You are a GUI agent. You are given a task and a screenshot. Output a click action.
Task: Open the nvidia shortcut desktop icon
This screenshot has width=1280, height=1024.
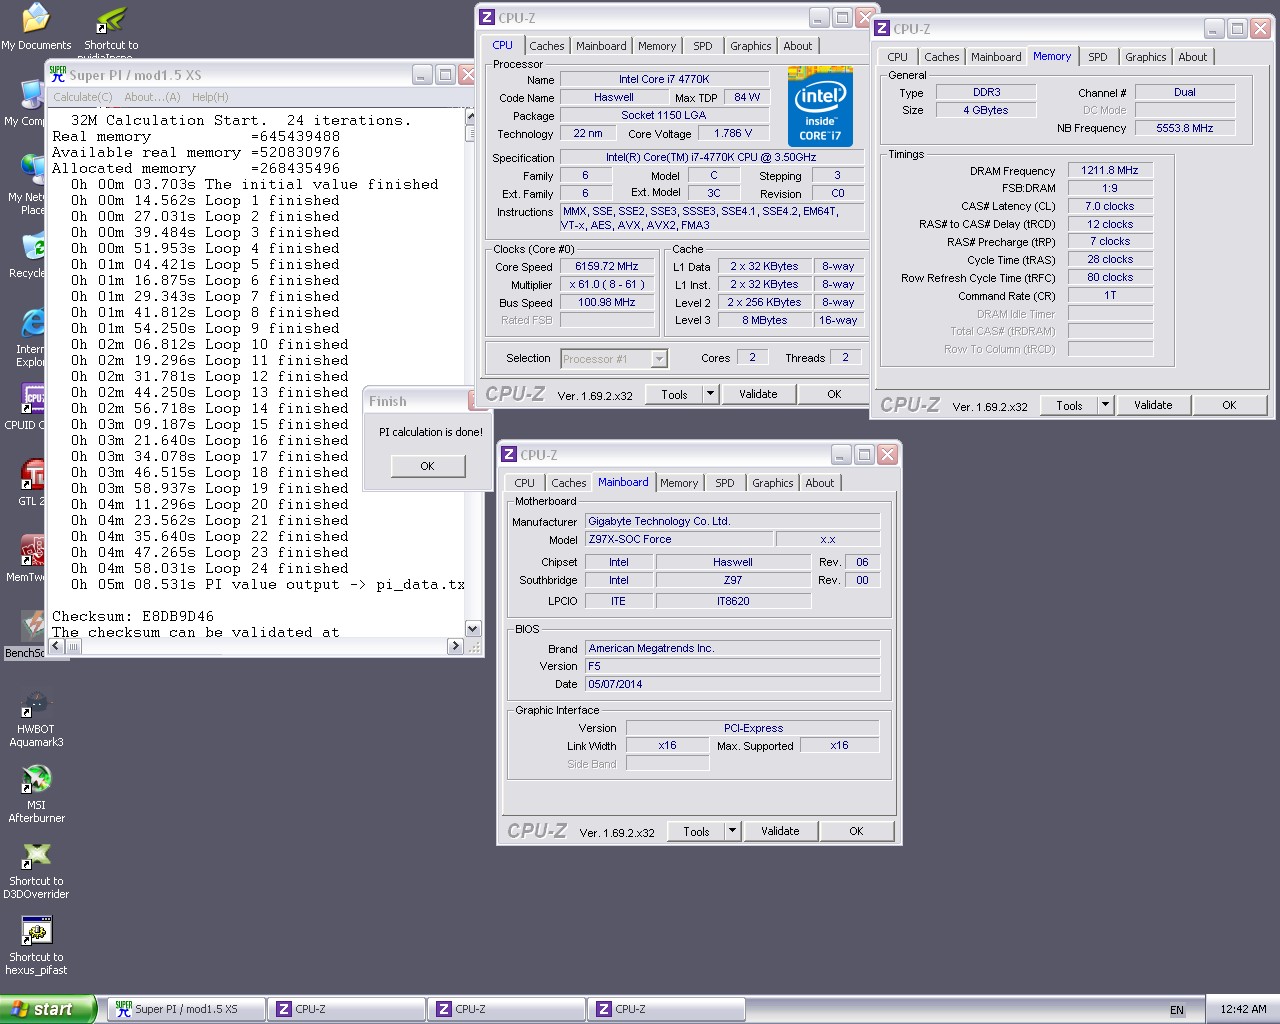(x=111, y=30)
